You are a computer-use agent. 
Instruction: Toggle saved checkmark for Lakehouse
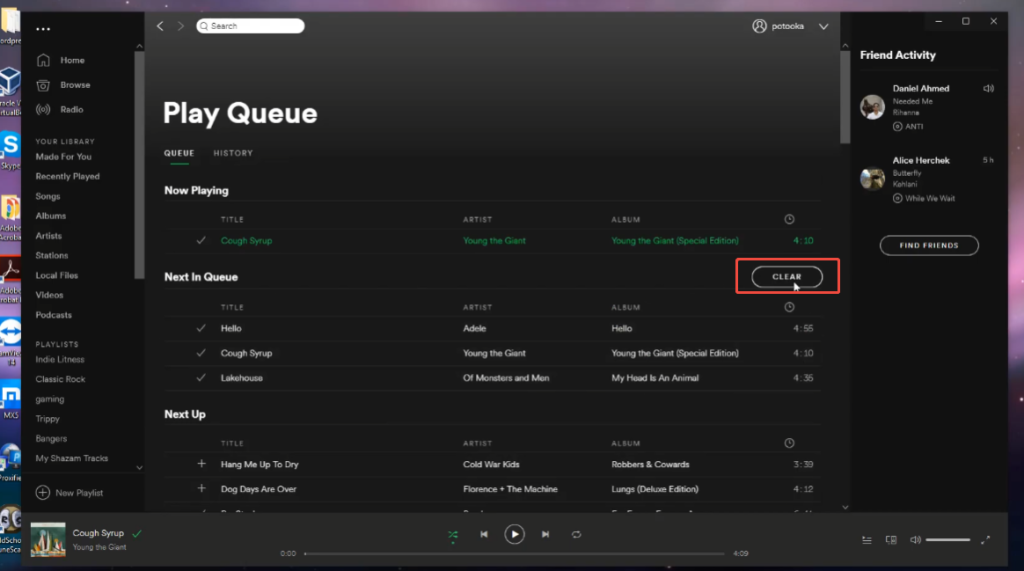click(x=201, y=378)
